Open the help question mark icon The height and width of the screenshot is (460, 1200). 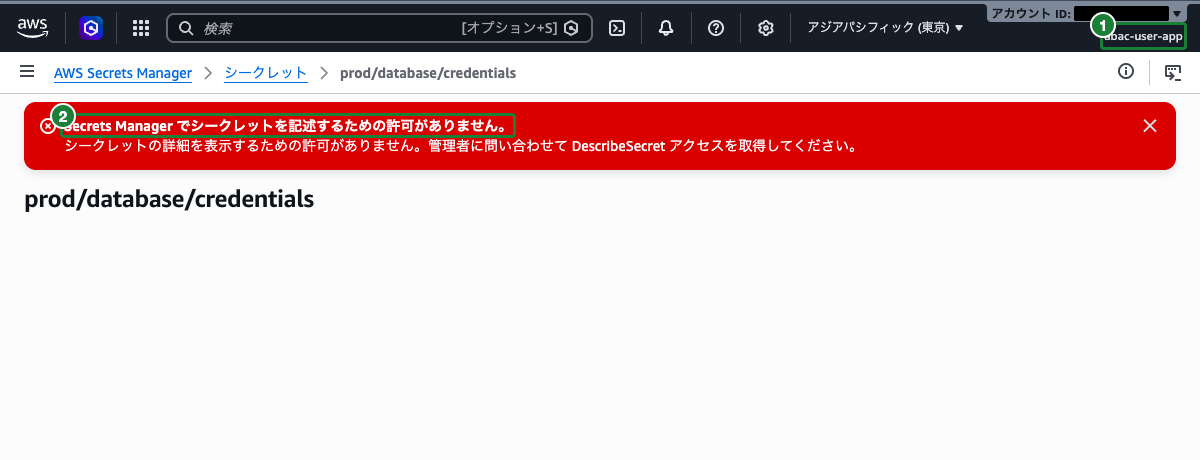coord(716,28)
